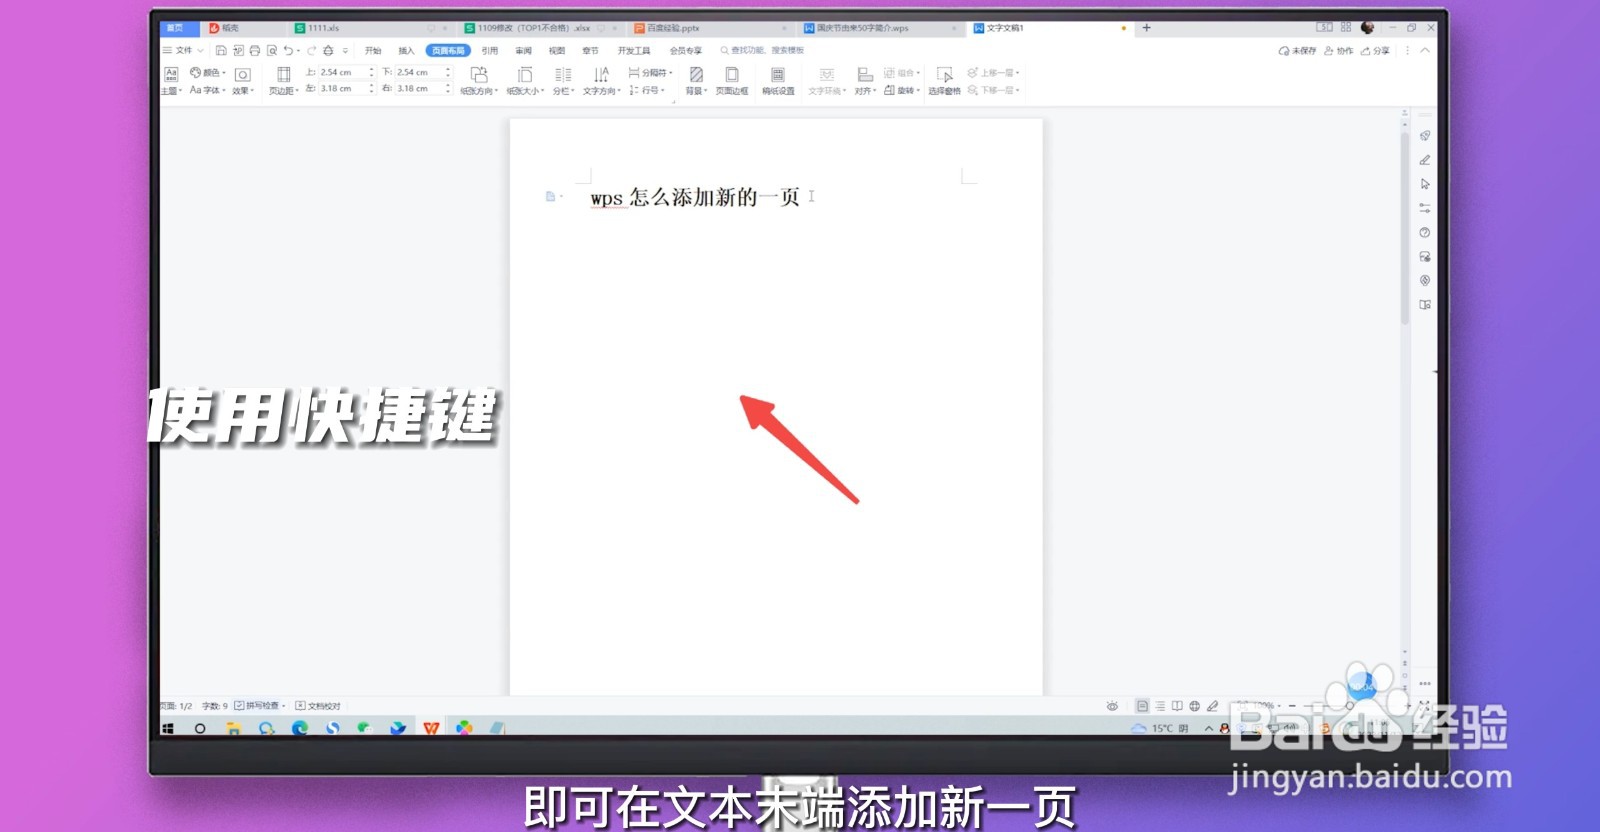Click 纸张大小 paper size icon
The height and width of the screenshot is (832, 1600).
tap(524, 74)
